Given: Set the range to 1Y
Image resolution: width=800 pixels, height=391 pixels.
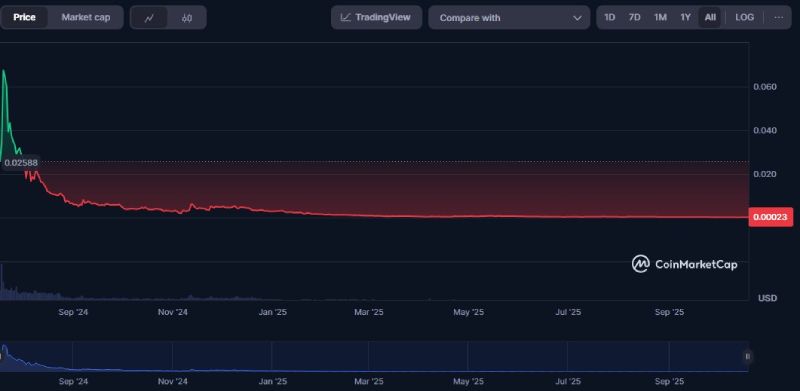Looking at the screenshot, I should [x=685, y=17].
